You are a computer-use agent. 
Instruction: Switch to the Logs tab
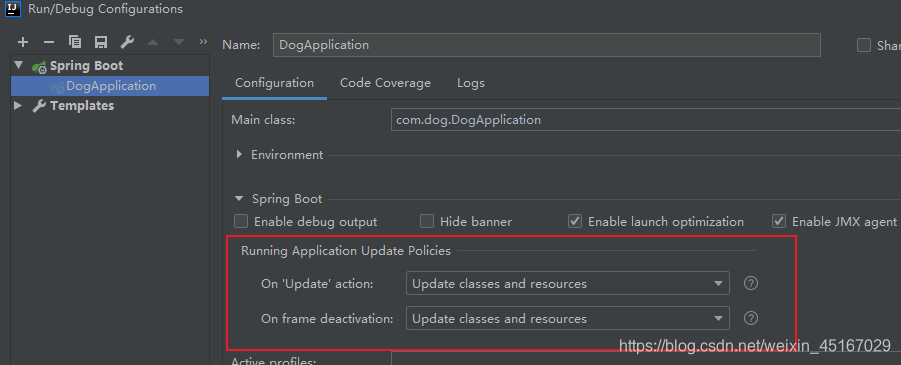[471, 83]
